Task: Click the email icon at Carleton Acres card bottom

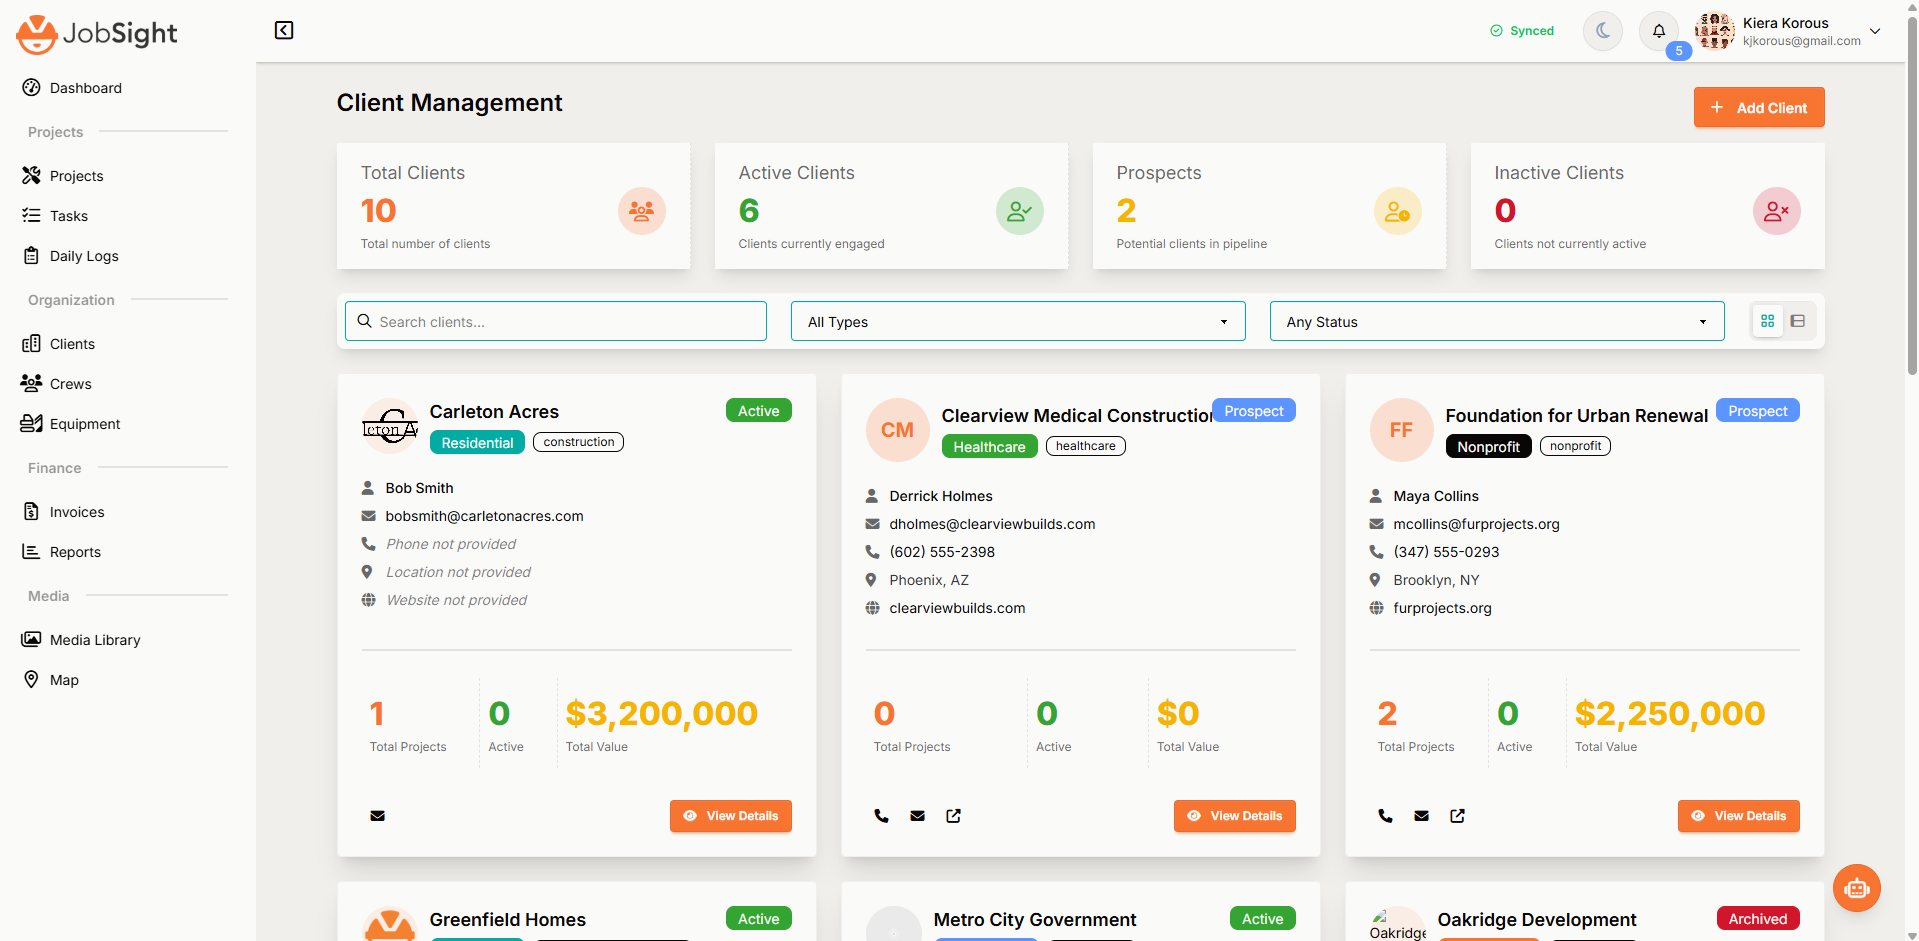Action: tap(377, 816)
